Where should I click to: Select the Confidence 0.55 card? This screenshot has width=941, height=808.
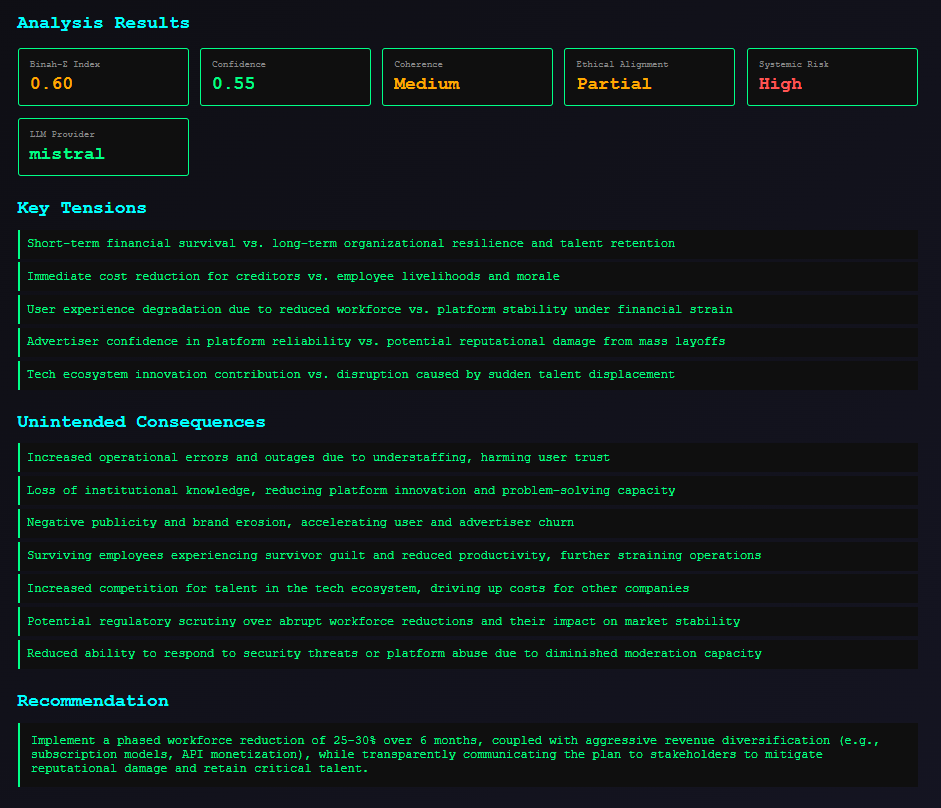(285, 77)
